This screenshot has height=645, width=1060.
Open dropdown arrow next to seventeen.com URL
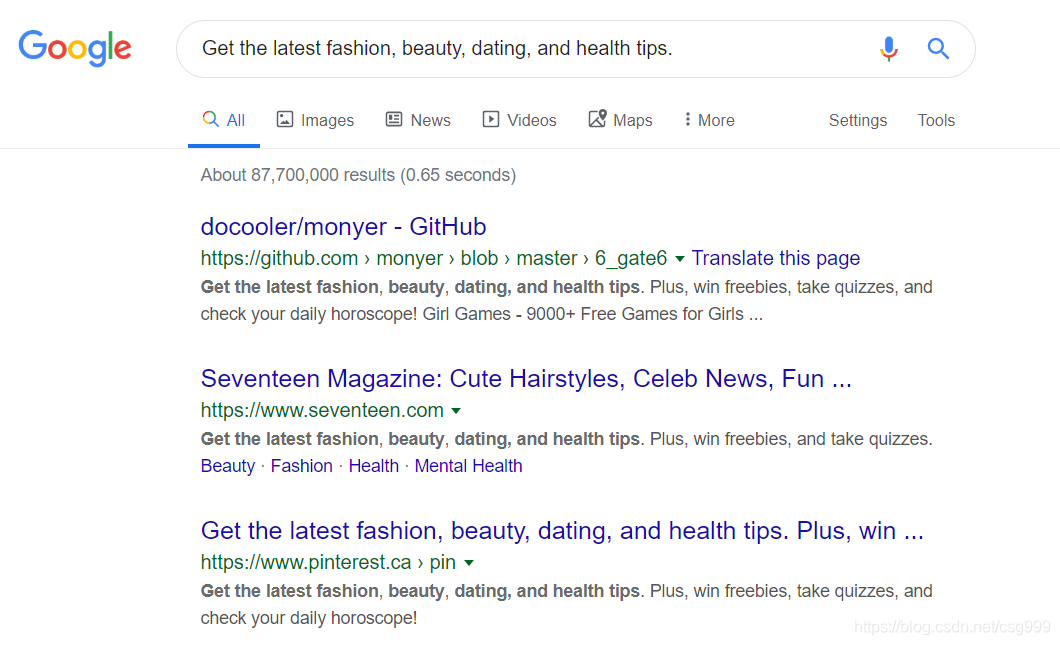pyautogui.click(x=456, y=411)
